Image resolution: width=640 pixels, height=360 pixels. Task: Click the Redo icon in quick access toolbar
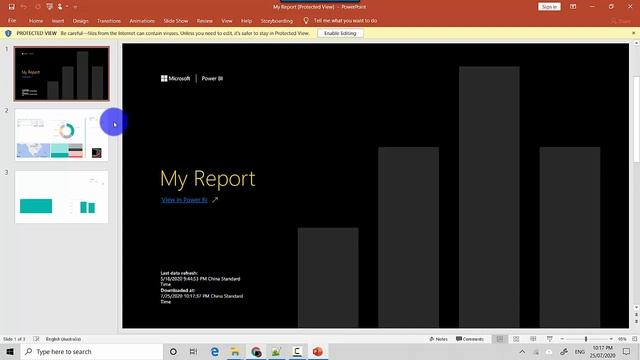[38, 7]
